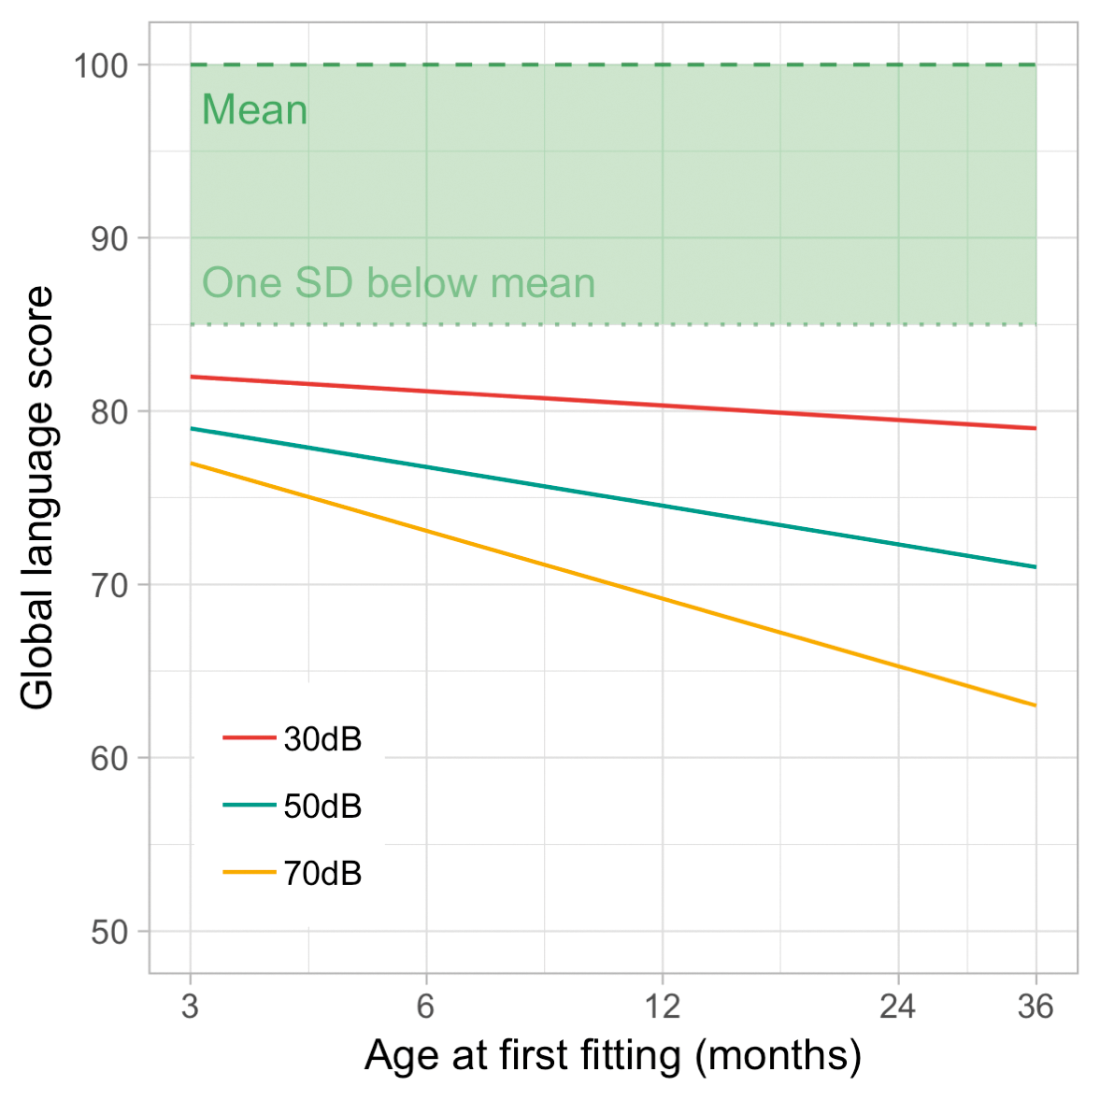This screenshot has height=1100, width=1100.
Task: Click the teal 50dB legend line swatch
Action: [248, 806]
